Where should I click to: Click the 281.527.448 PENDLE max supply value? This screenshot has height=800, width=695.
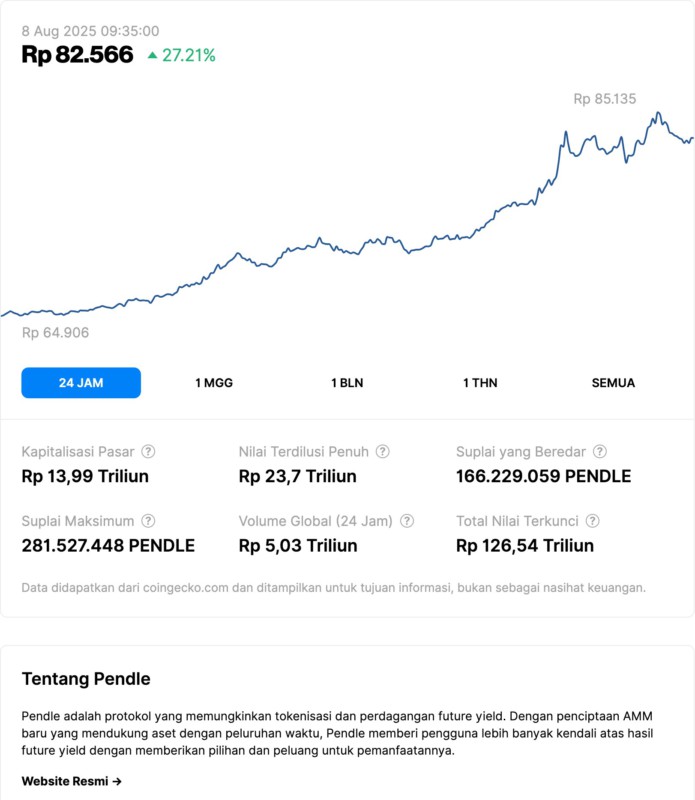coord(108,545)
